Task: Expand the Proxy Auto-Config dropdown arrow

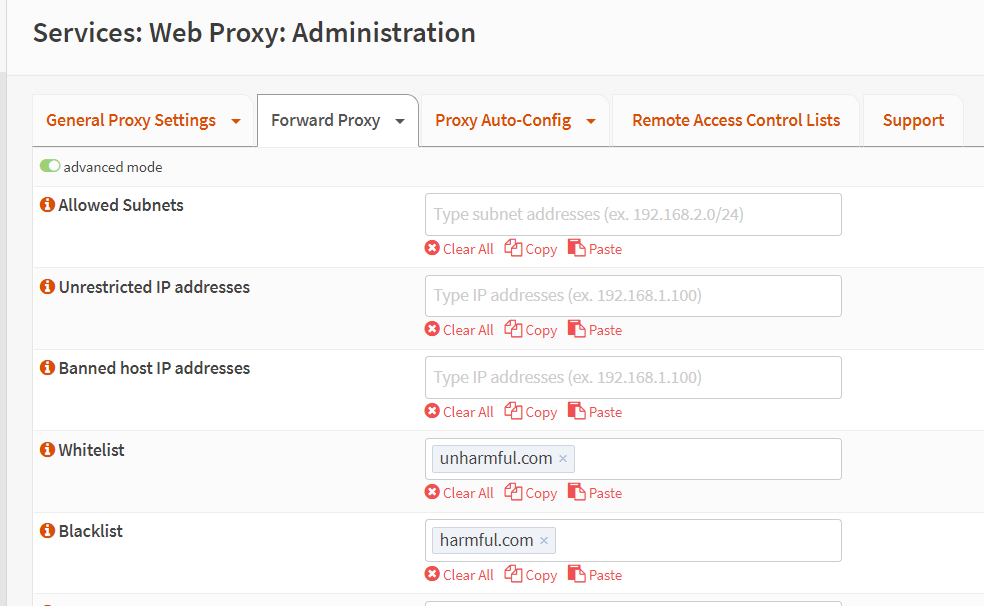Action: click(591, 121)
